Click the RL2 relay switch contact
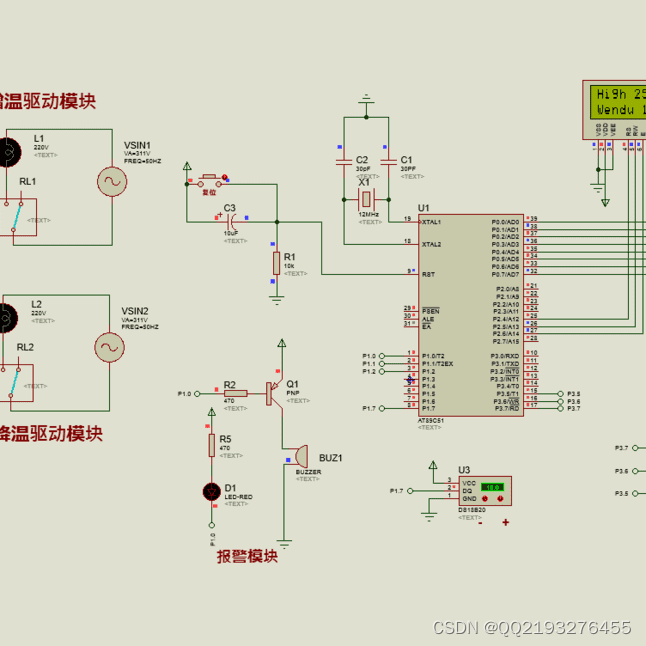This screenshot has height=646, width=646. (x=16, y=383)
